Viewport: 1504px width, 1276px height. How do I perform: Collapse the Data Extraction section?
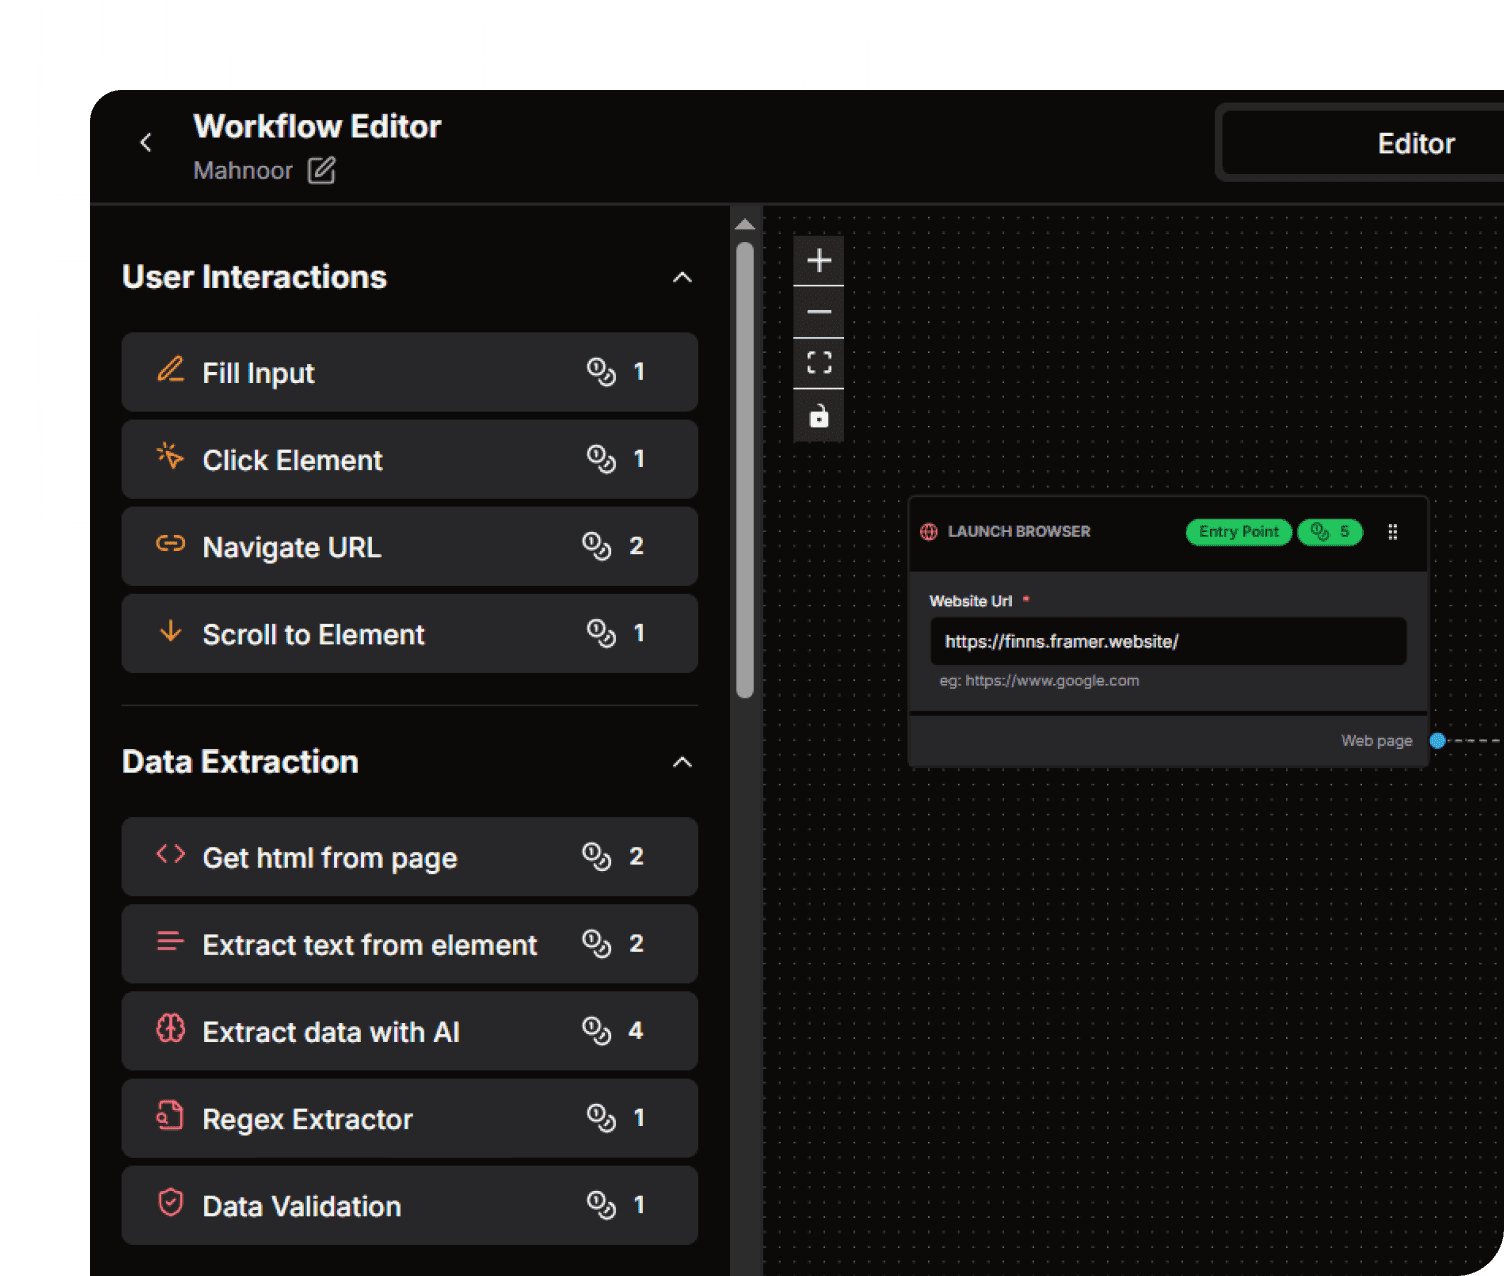[x=682, y=762]
